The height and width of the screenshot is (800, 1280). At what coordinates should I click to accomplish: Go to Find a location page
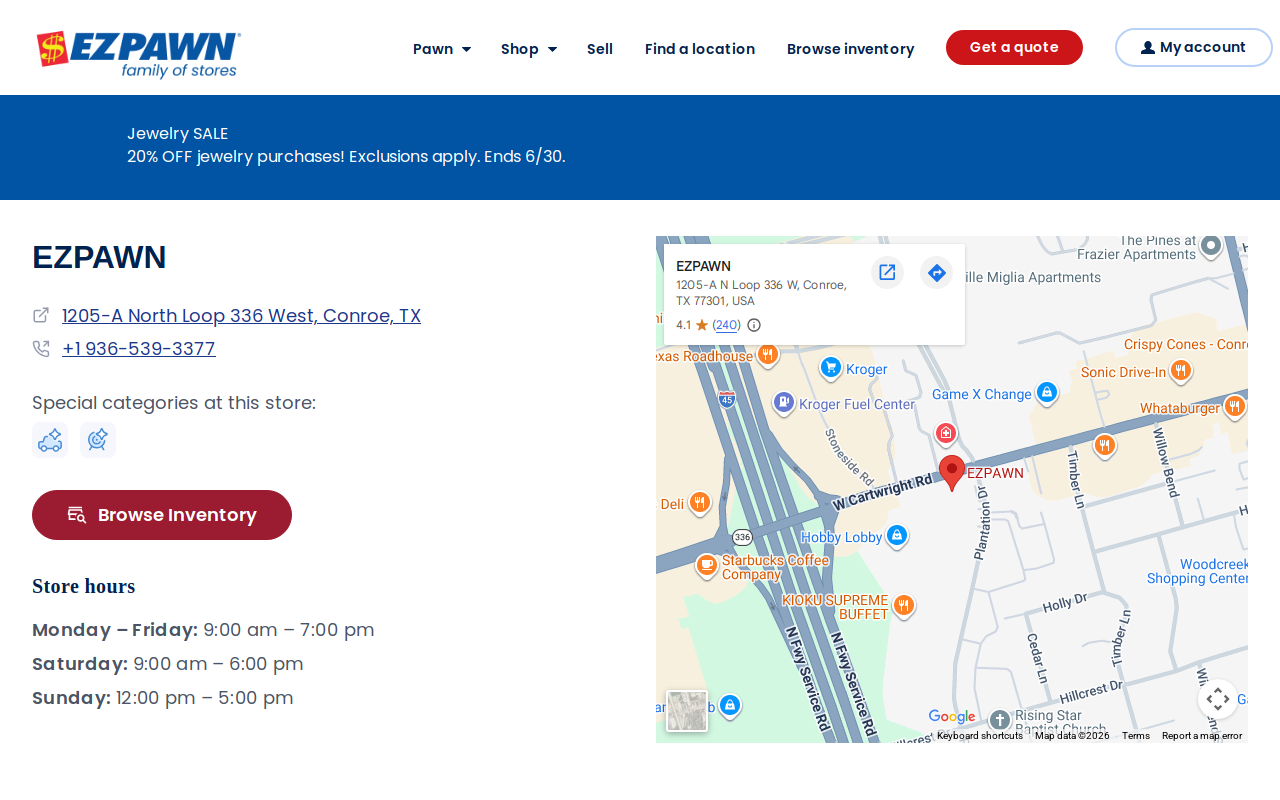tap(700, 49)
